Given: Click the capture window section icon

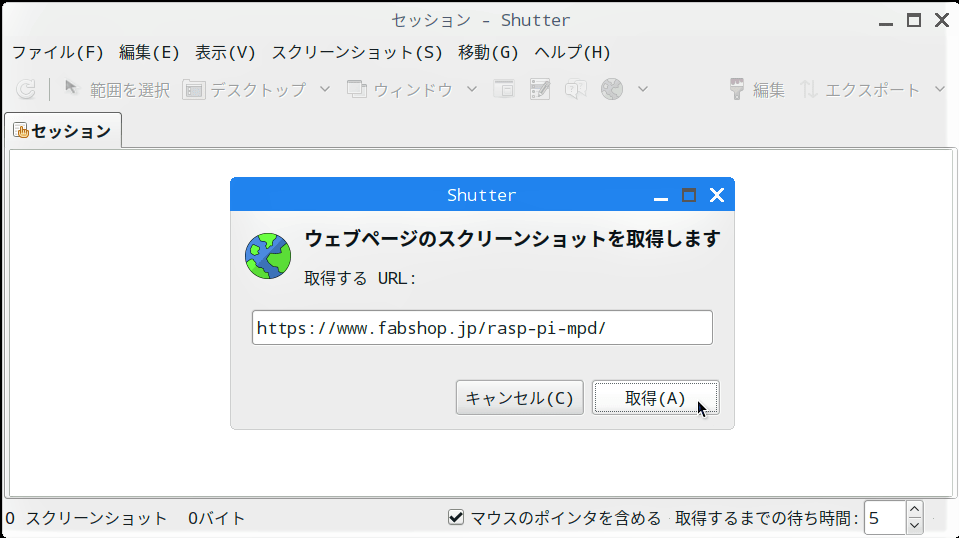Looking at the screenshot, I should pos(504,89).
